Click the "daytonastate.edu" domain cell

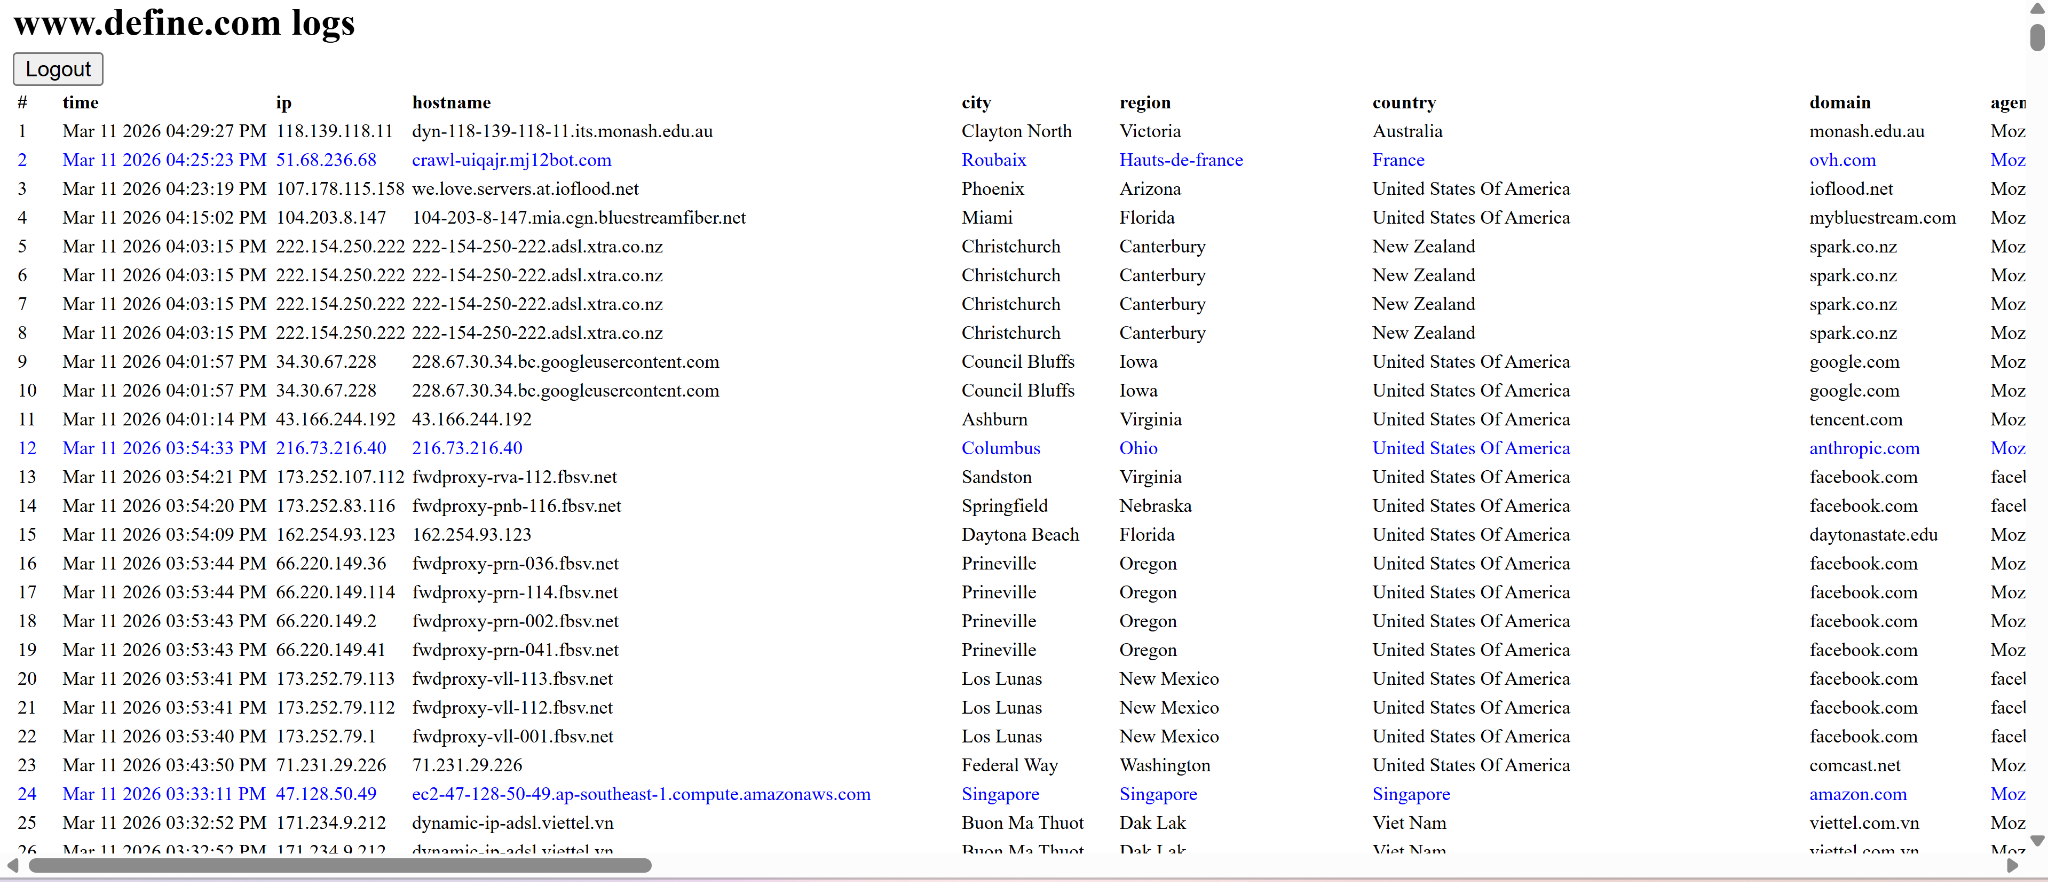(x=1874, y=535)
